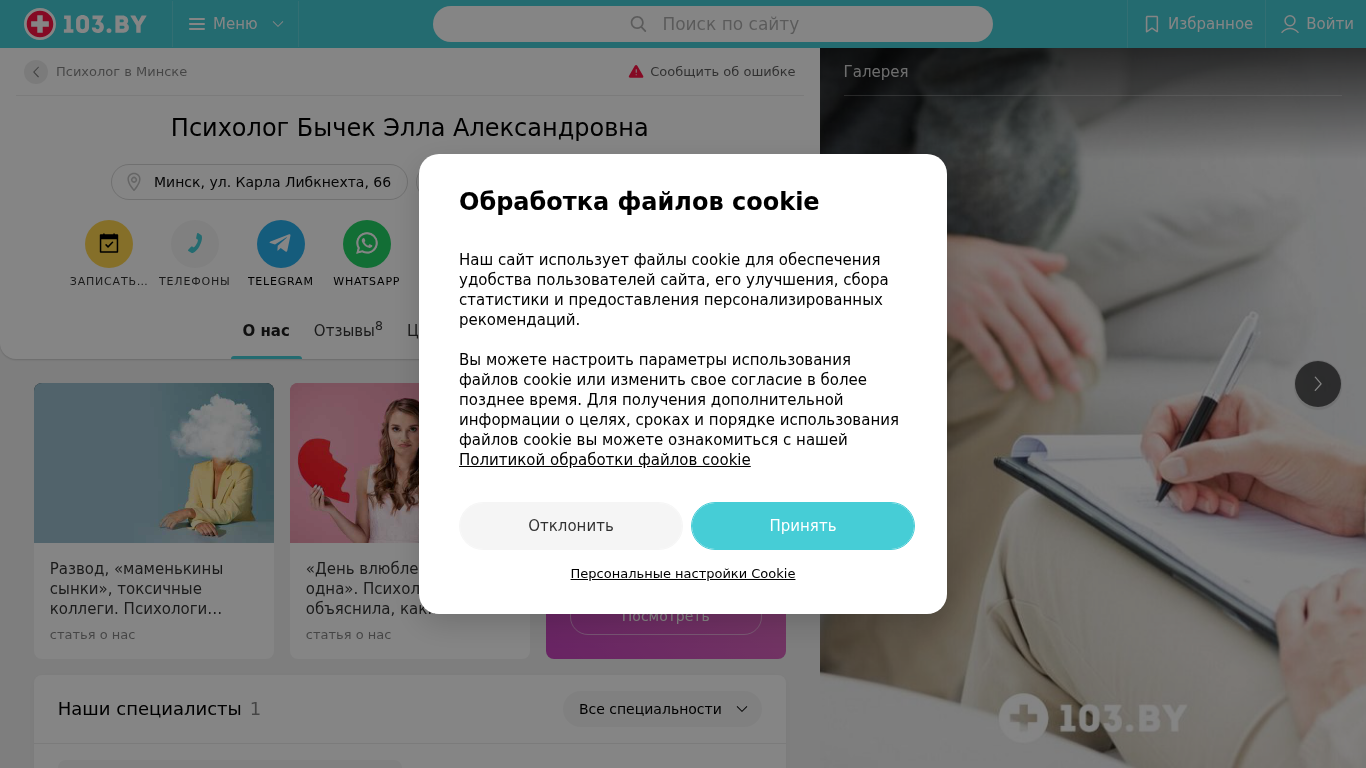
Task: Switch to the Отзывы tab
Action: tap(348, 330)
